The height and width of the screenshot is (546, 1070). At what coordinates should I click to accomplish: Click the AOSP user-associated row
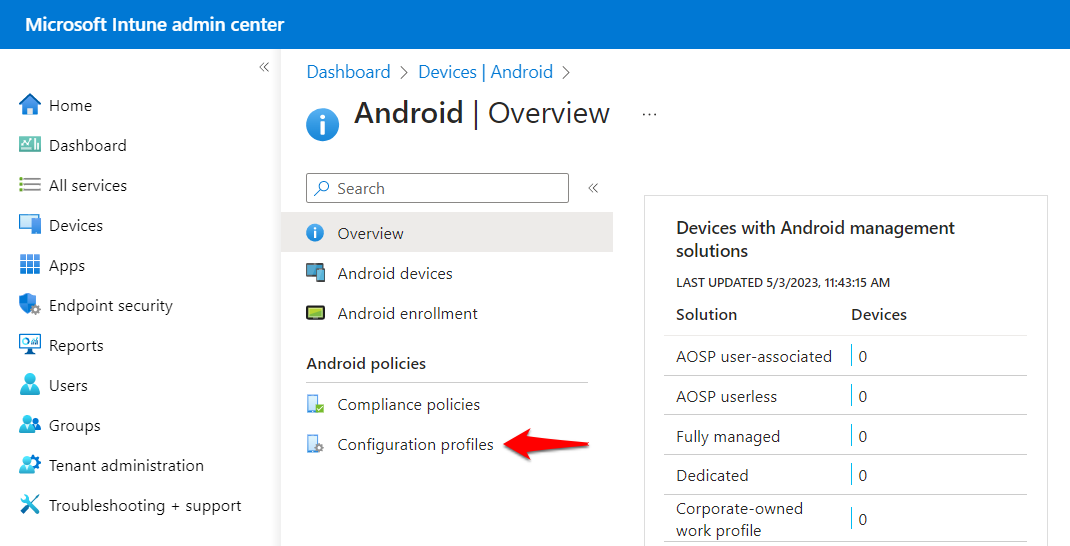pos(845,356)
